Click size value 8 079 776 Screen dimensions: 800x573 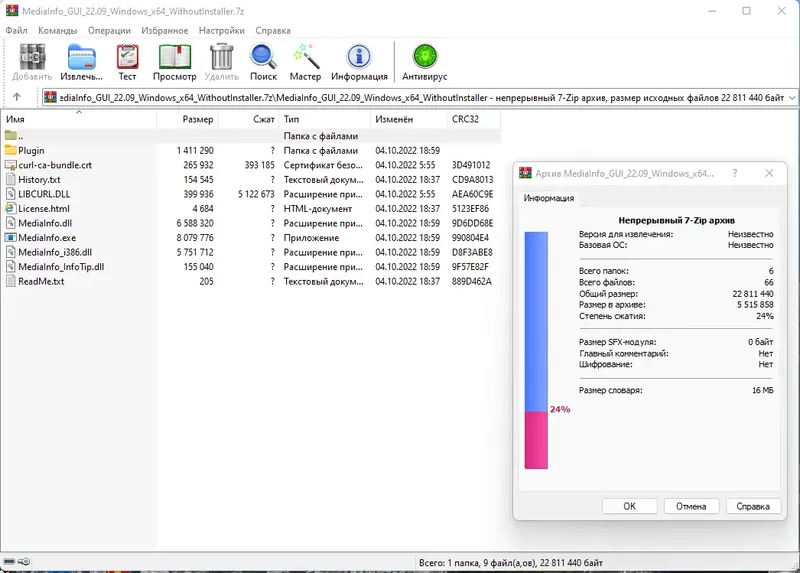(x=195, y=238)
